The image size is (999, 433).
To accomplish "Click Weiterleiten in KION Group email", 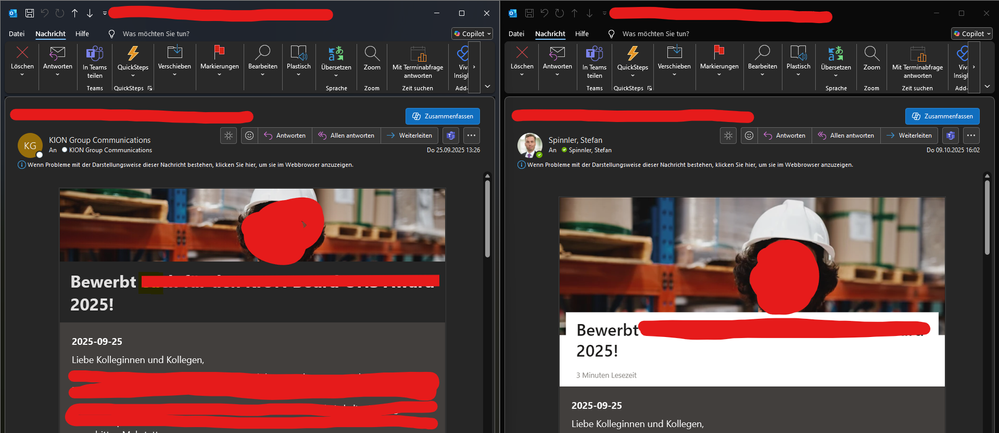I will tap(410, 135).
